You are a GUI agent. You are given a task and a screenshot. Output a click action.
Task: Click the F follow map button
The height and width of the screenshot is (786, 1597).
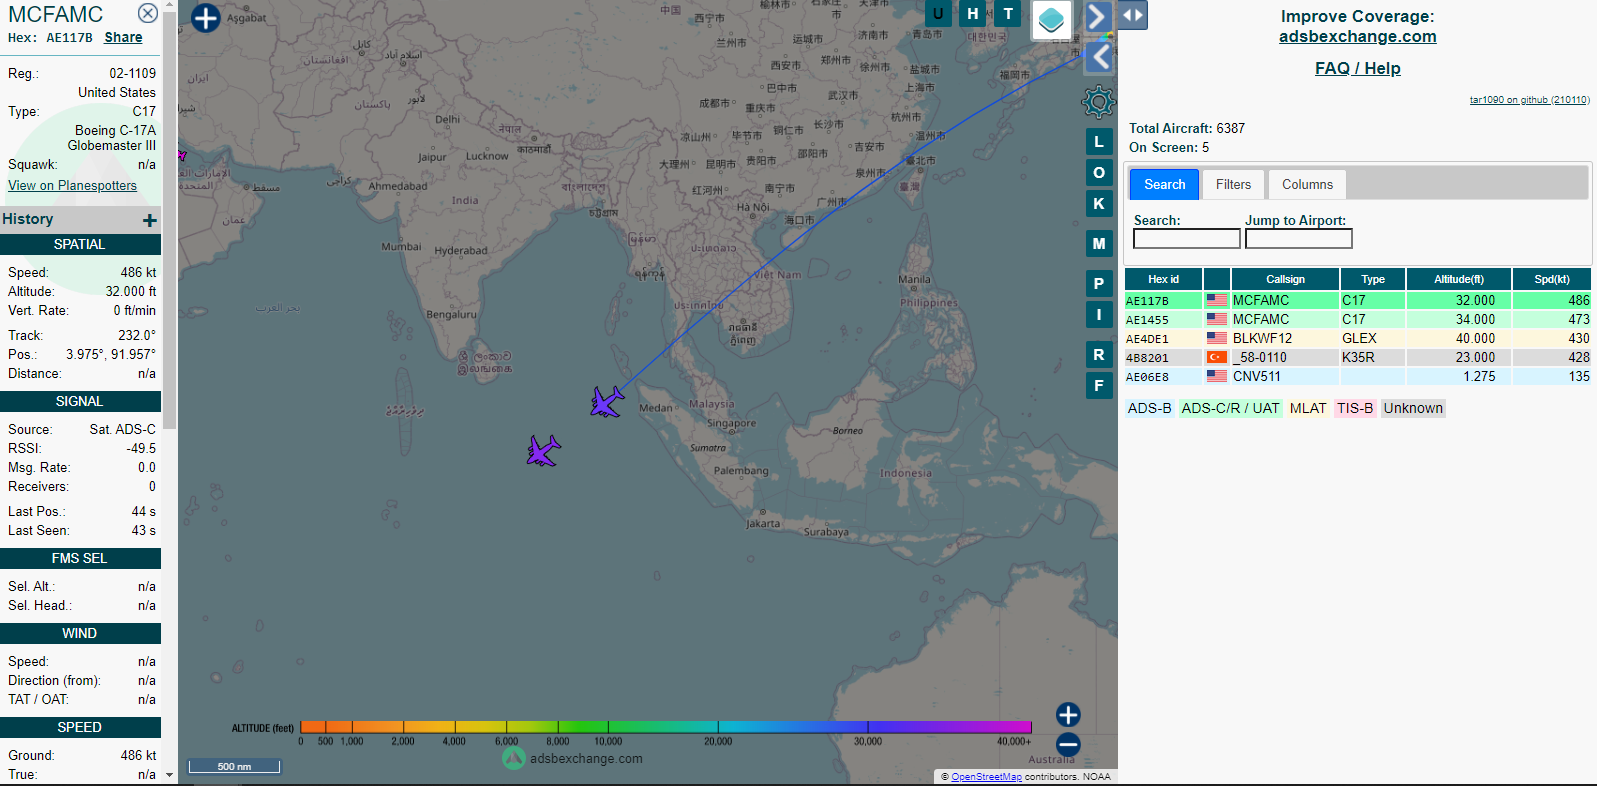(x=1099, y=386)
